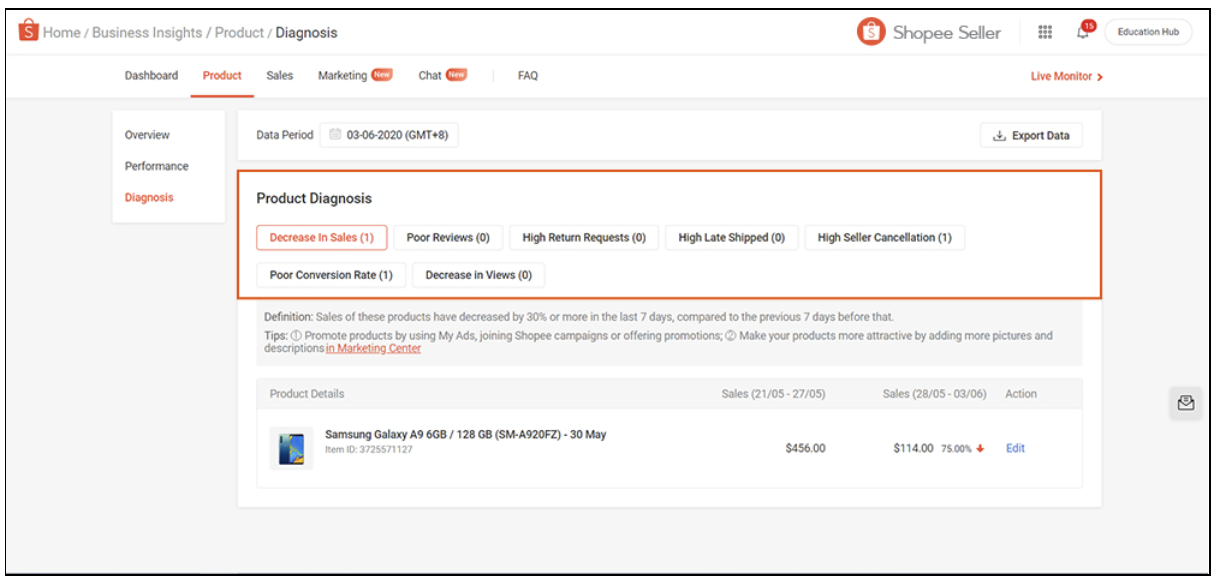Switch to the Dashboard tab

151,74
